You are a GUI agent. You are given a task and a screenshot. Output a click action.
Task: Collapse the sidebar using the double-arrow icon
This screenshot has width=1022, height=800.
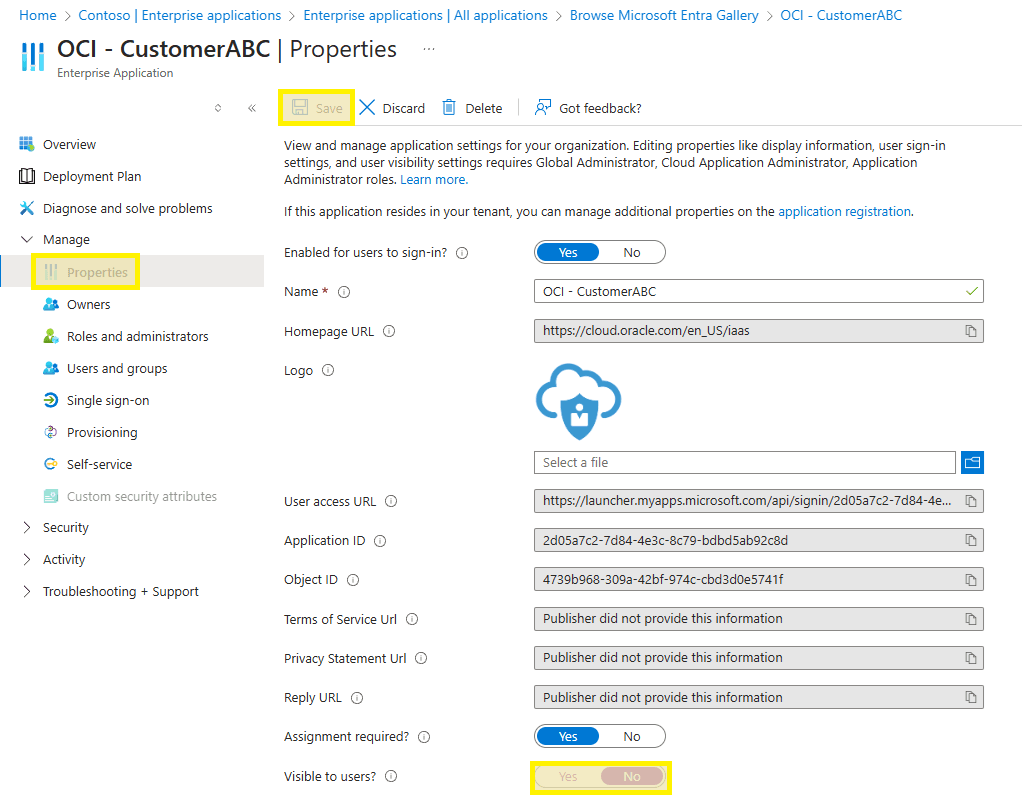pos(252,108)
